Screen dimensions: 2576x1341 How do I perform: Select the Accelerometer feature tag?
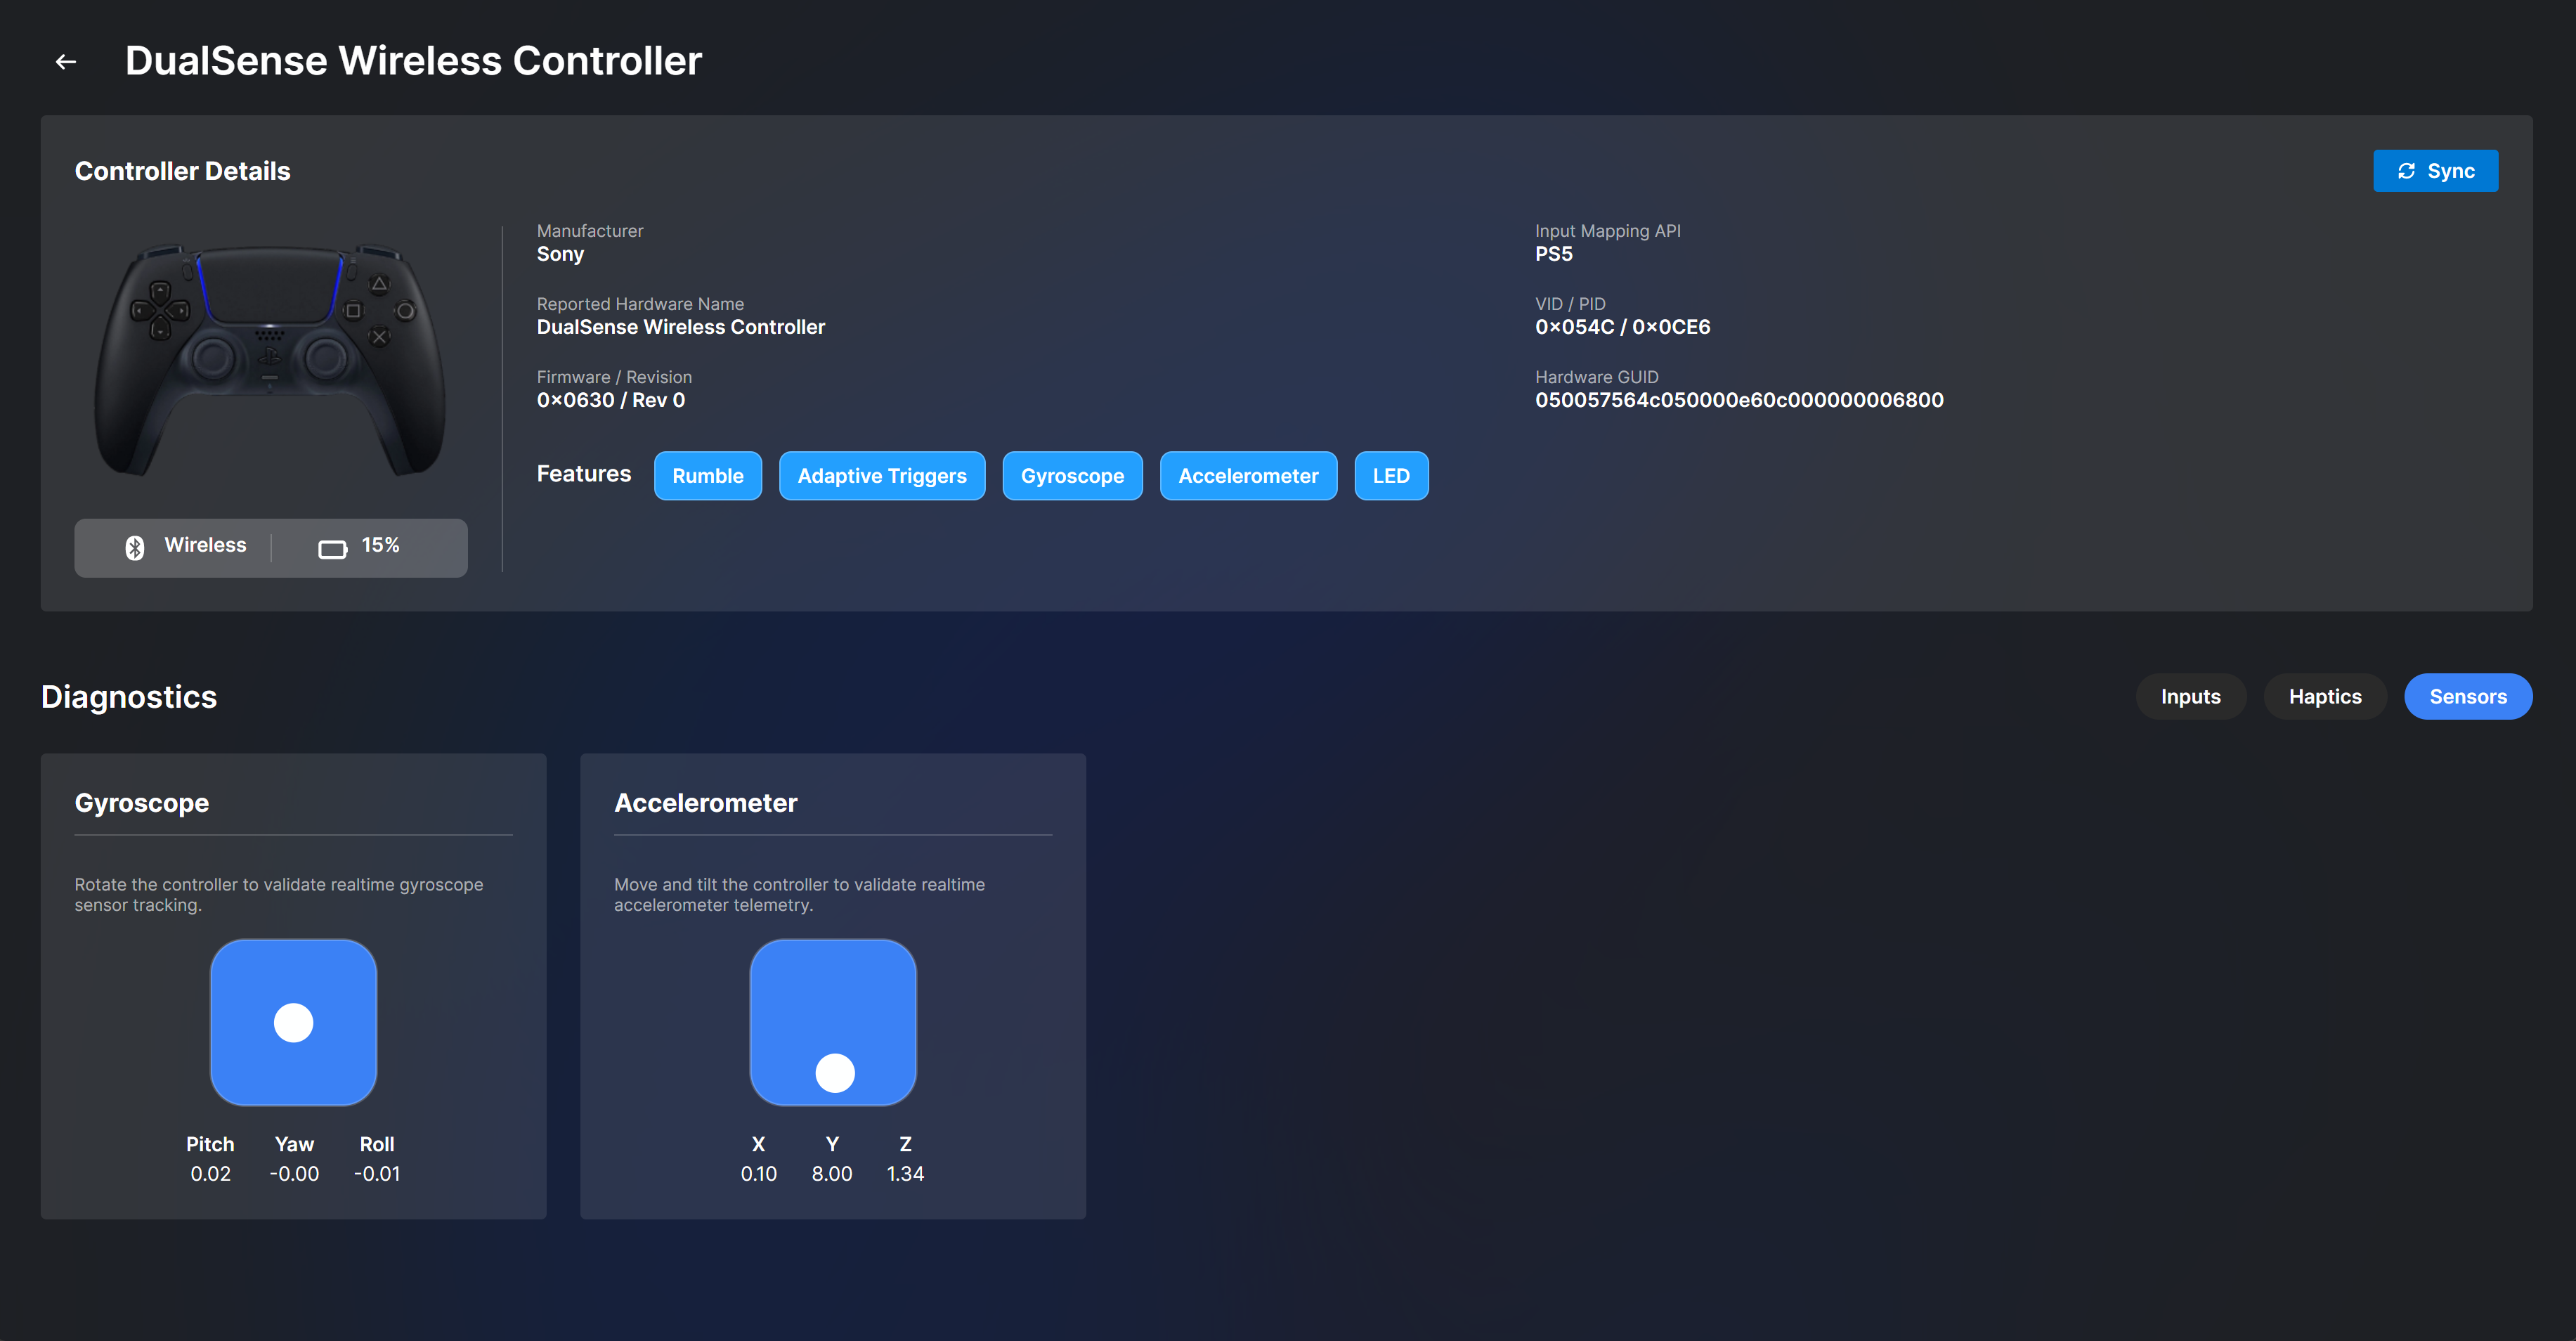[1248, 476]
